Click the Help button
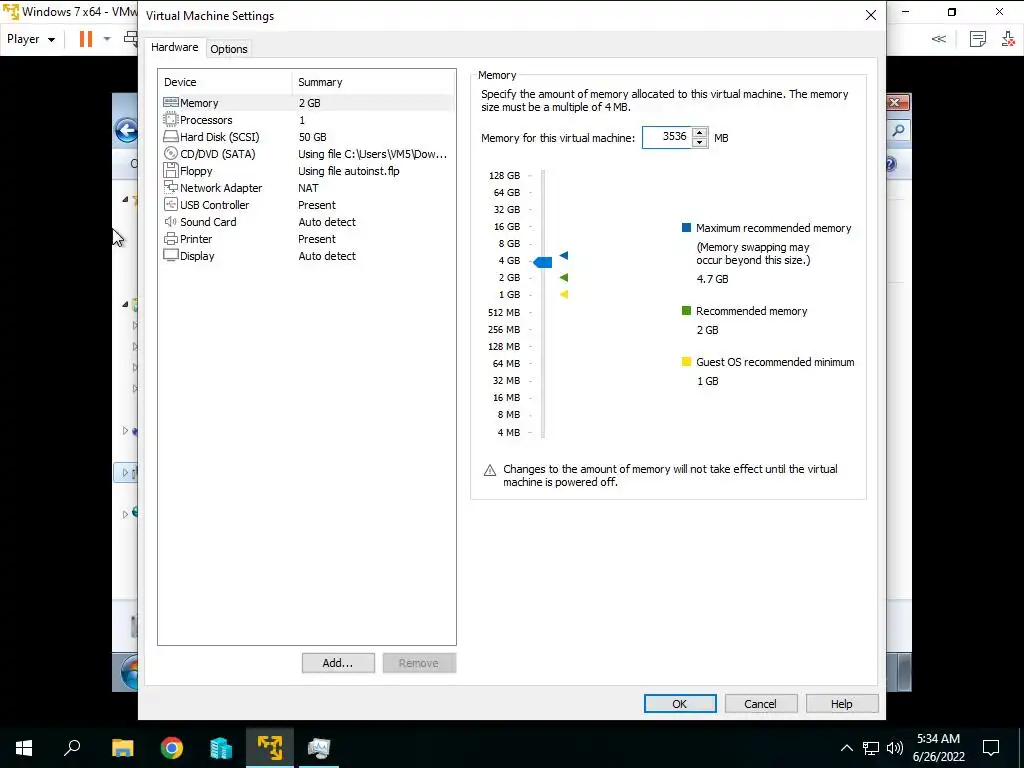Viewport: 1024px width, 768px height. pos(842,703)
